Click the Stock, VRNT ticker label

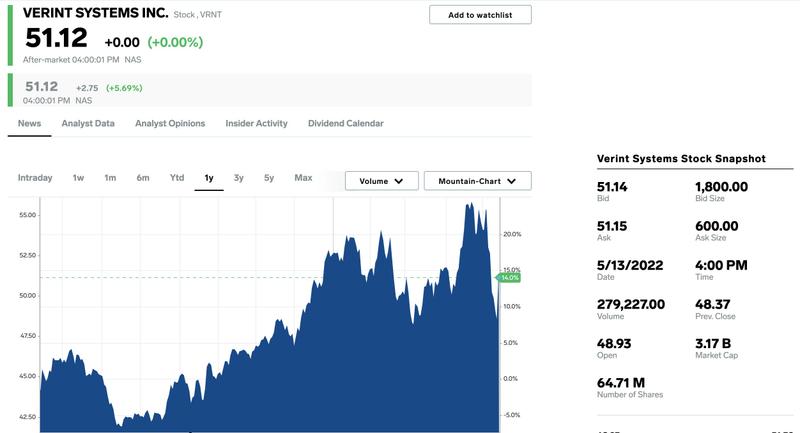[x=197, y=15]
